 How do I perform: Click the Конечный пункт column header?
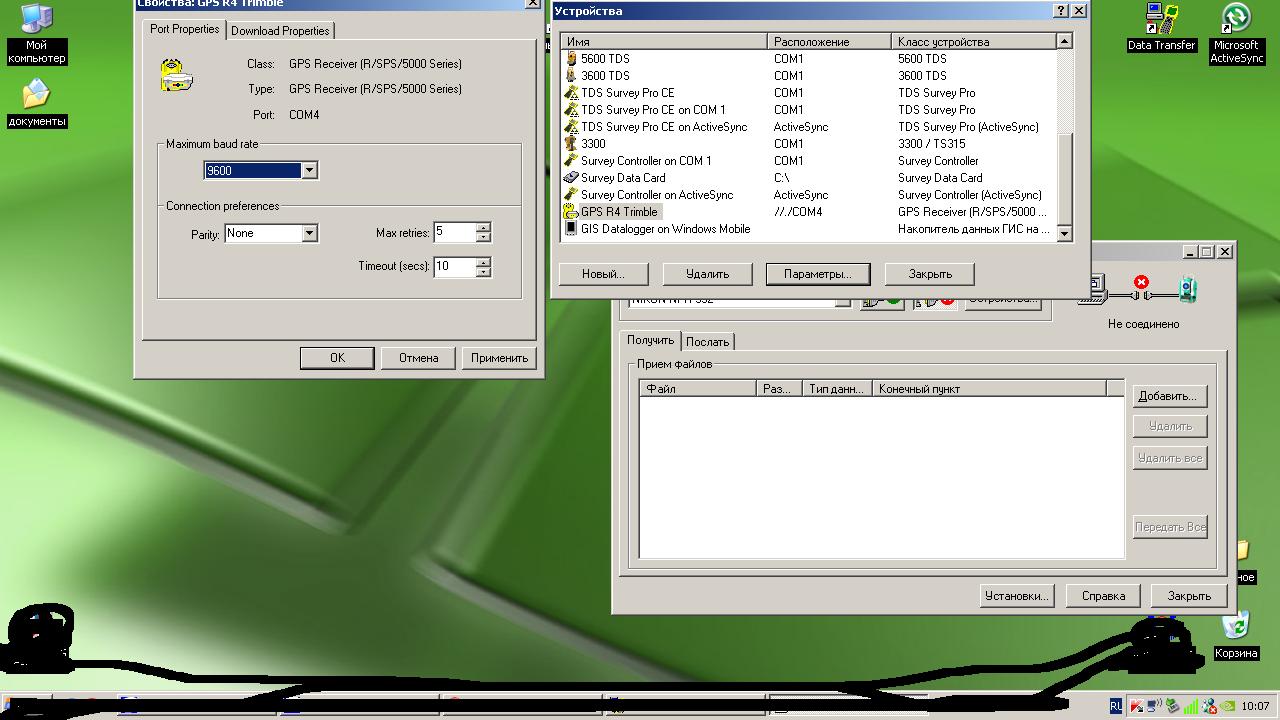[x=989, y=389]
